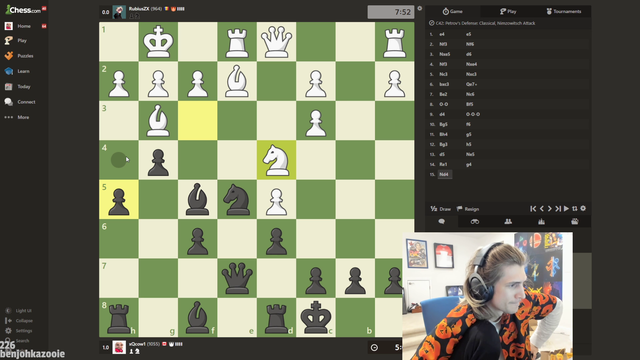Select the white bishop on g3

point(158,120)
